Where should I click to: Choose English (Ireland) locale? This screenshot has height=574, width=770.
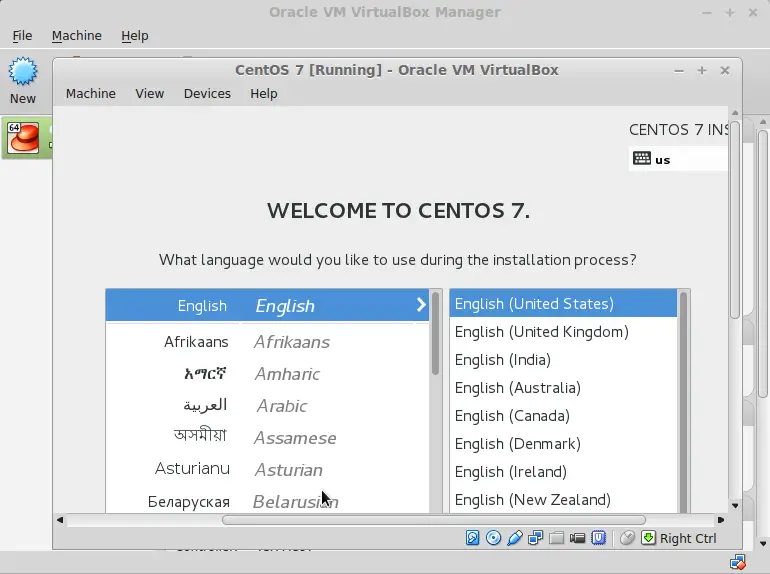coord(563,472)
